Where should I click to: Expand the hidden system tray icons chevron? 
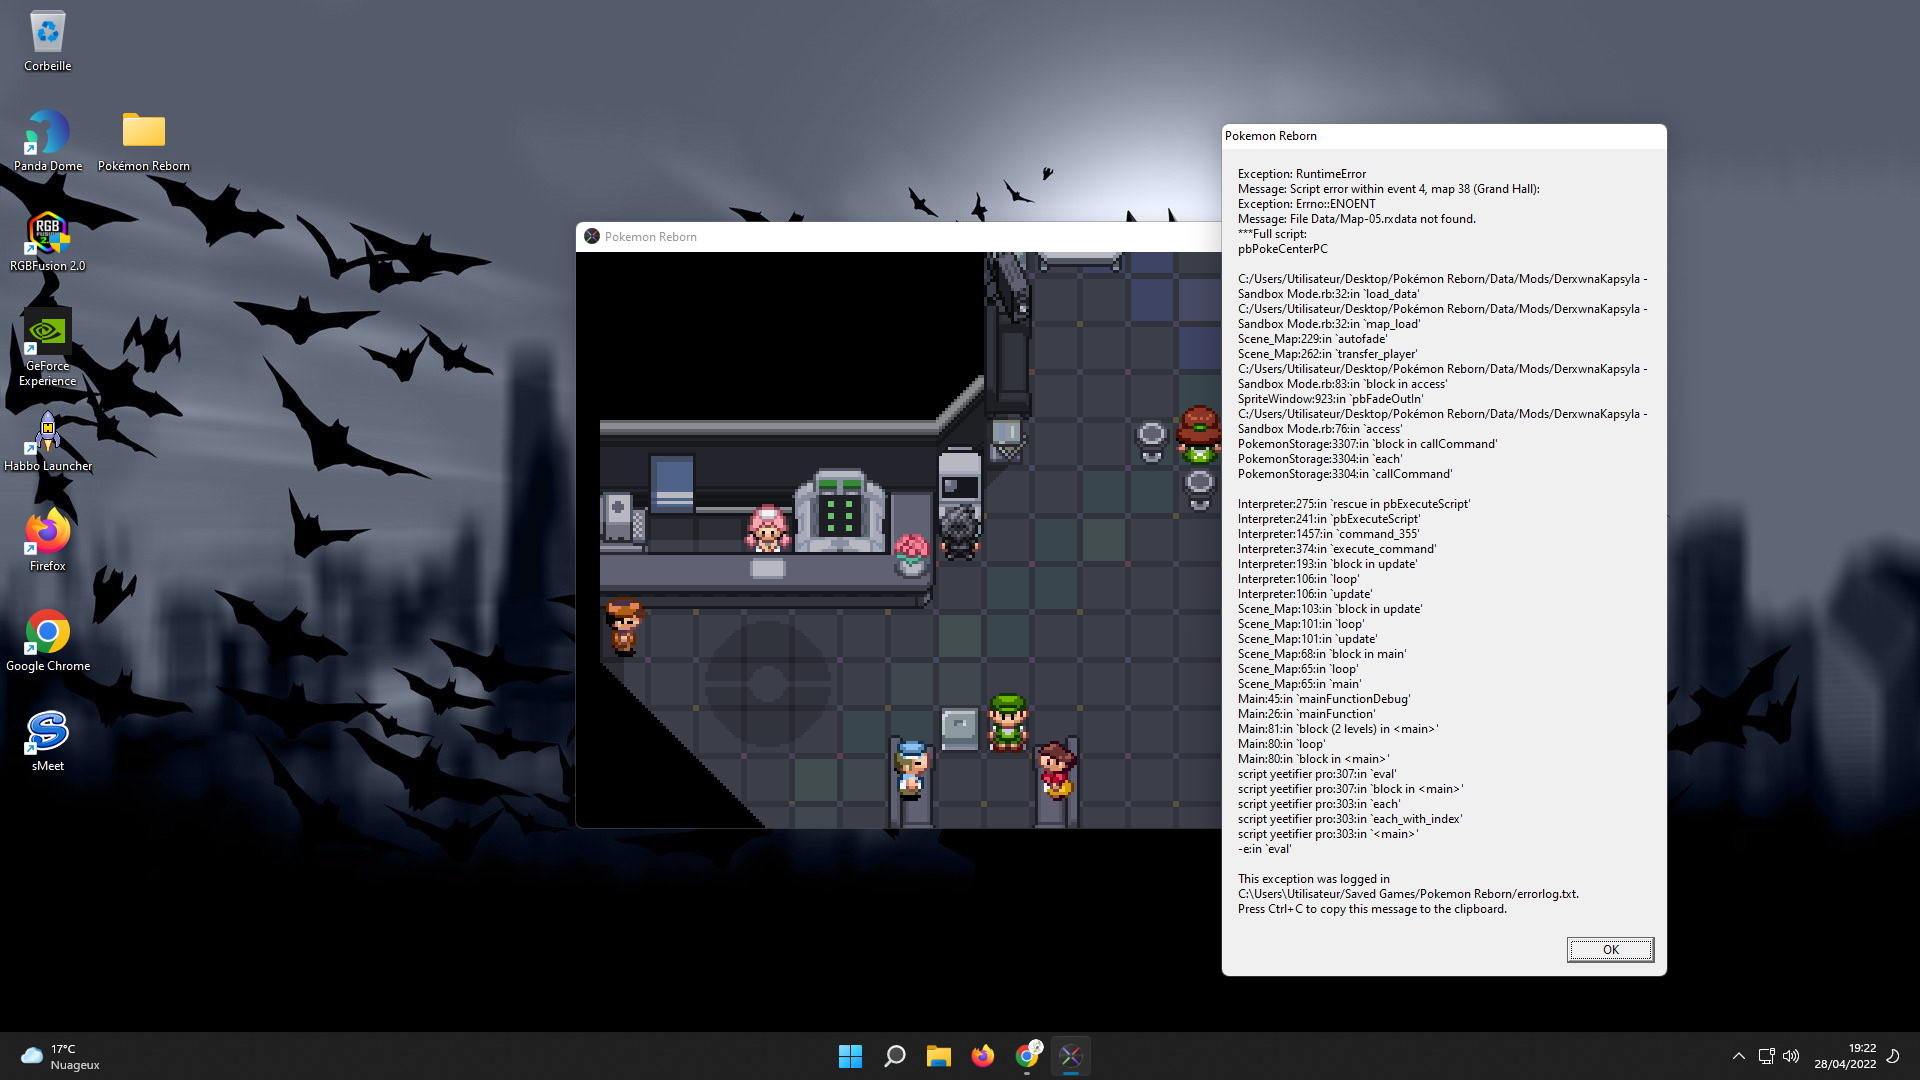click(1738, 1056)
